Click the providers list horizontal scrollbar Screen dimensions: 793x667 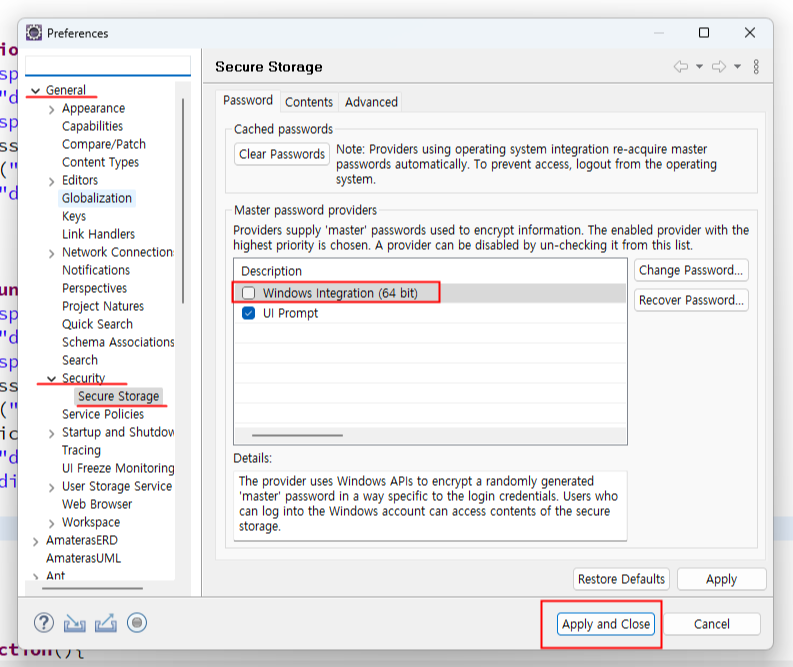(297, 435)
